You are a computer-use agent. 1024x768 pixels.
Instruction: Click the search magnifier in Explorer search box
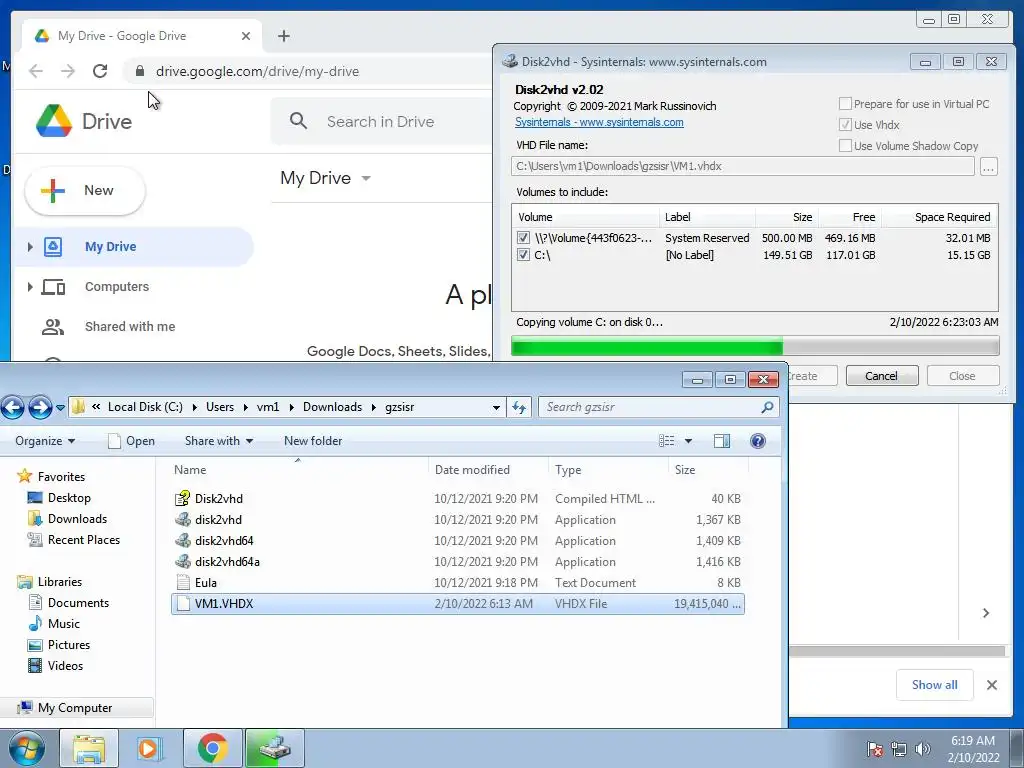767,407
